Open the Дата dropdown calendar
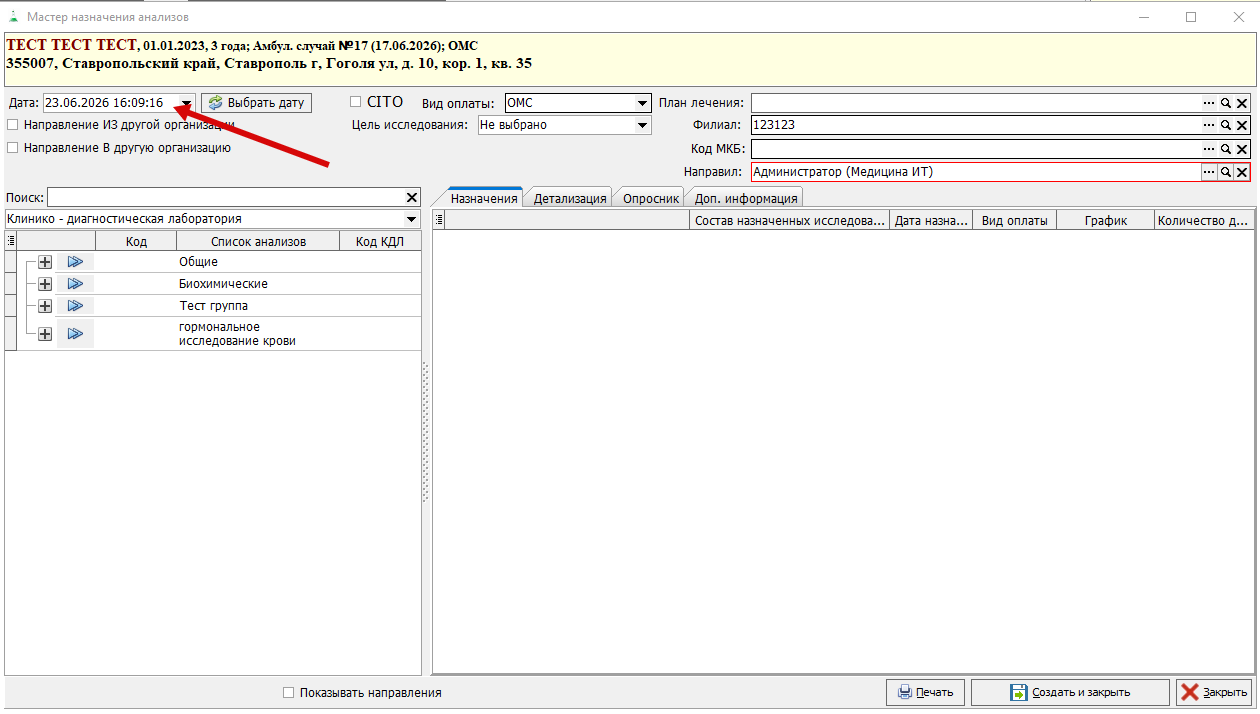 186,103
